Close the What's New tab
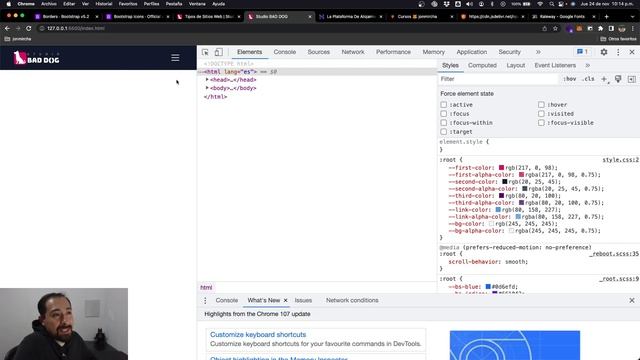The width and height of the screenshot is (640, 360). [x=285, y=300]
